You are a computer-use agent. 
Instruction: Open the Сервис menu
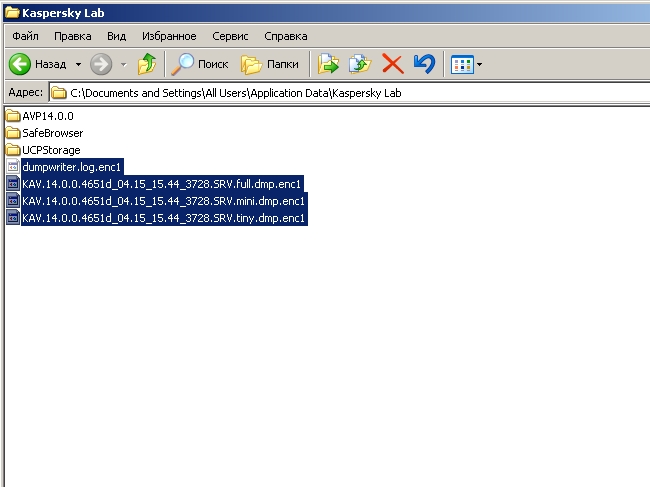pyautogui.click(x=230, y=36)
